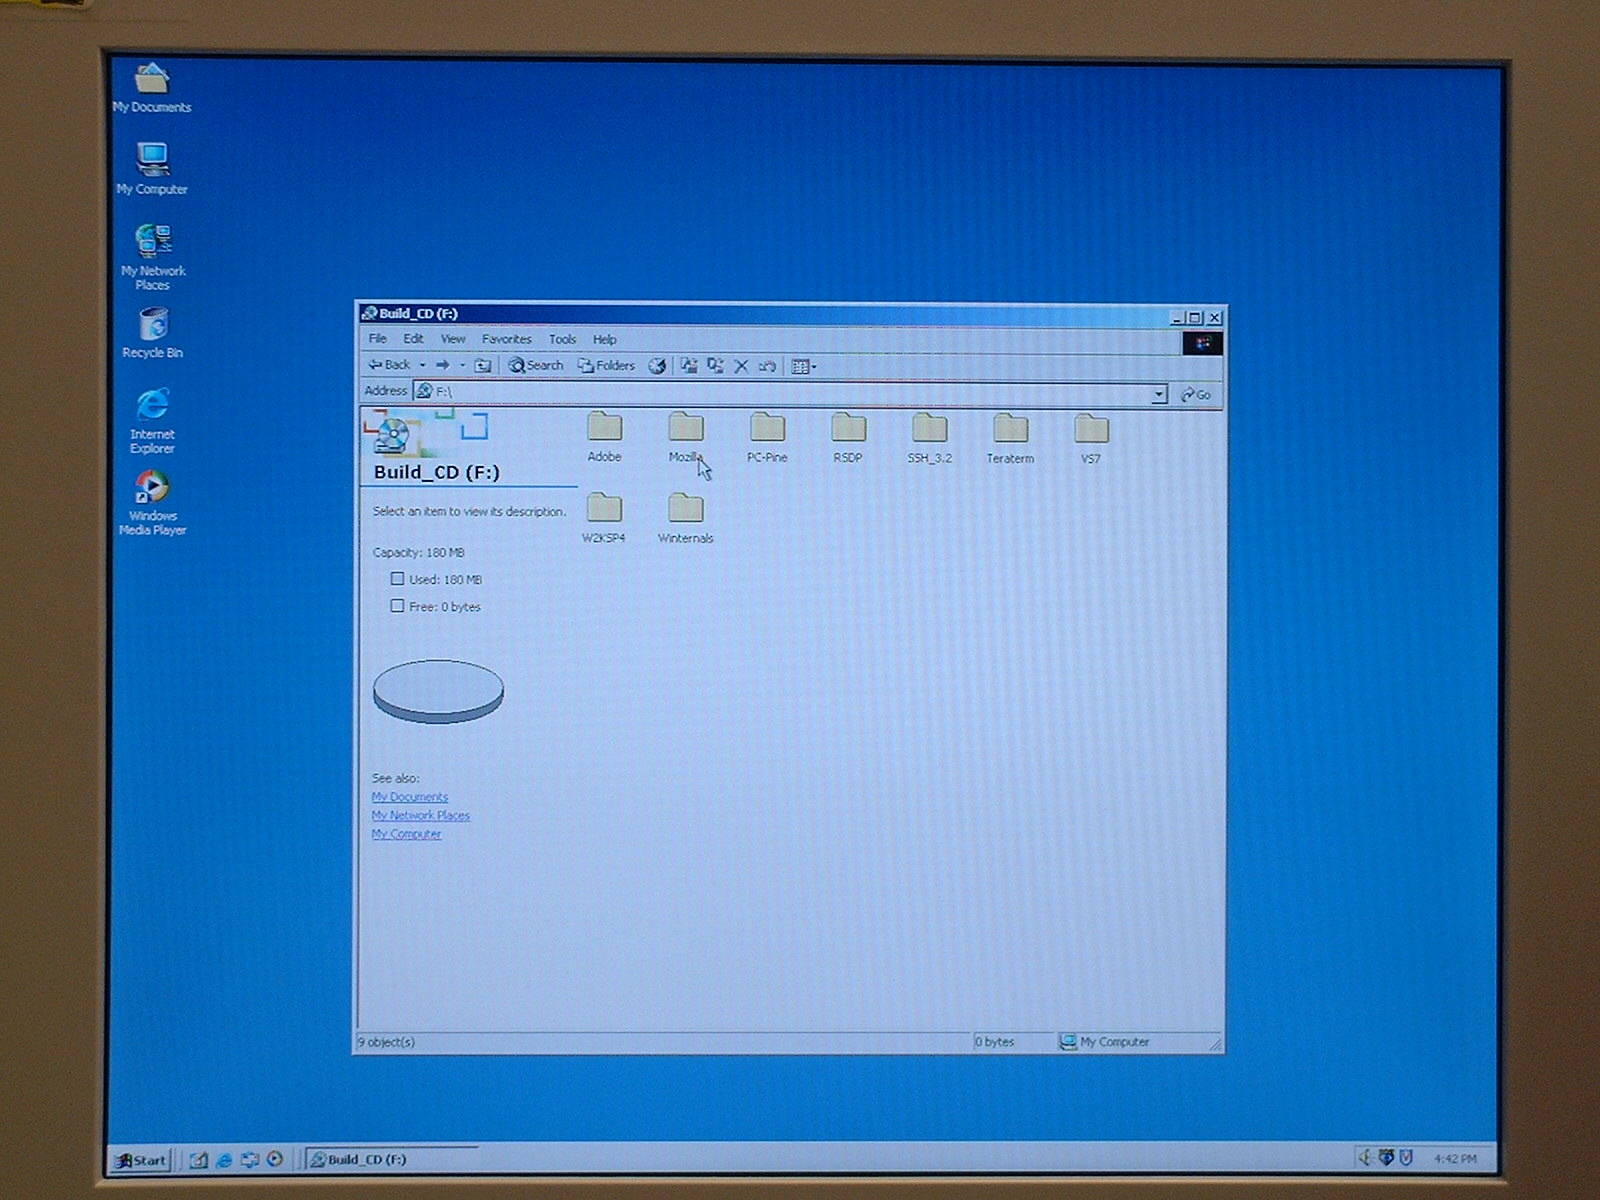Click the Used space legend color box
The height and width of the screenshot is (1200, 1600).
(397, 579)
